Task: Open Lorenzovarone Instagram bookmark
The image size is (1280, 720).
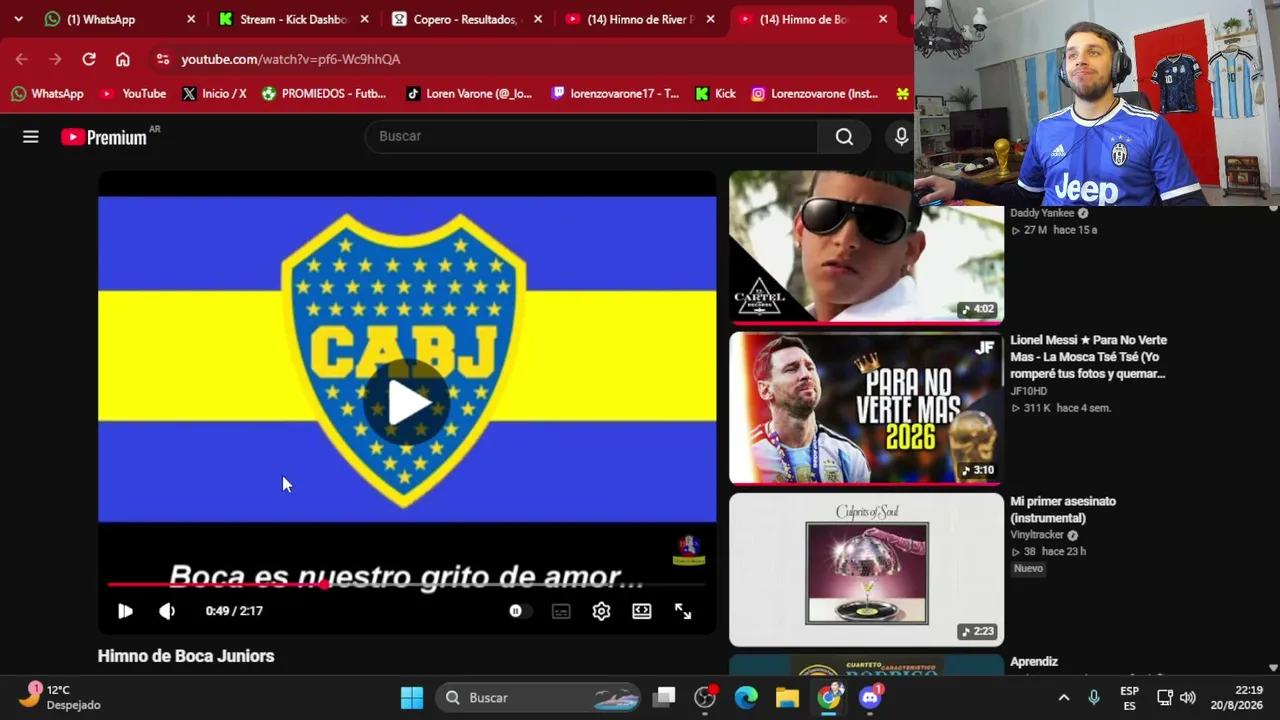Action: 815,94
